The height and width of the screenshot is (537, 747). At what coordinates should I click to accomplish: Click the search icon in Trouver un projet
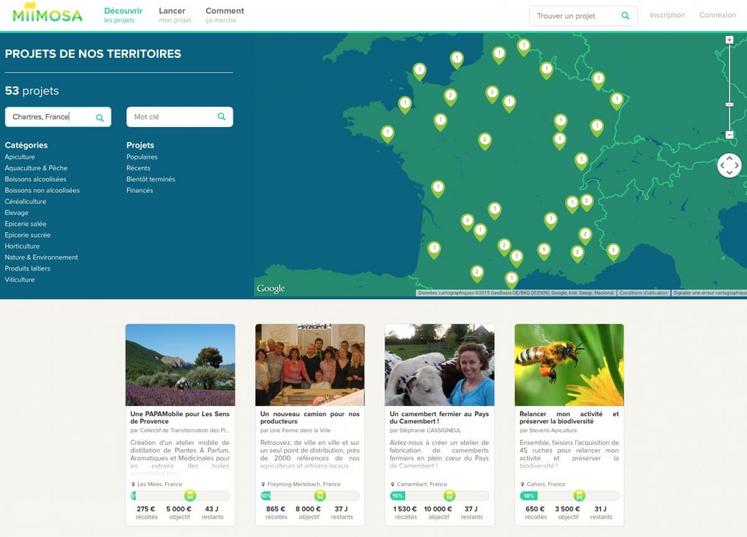[625, 16]
